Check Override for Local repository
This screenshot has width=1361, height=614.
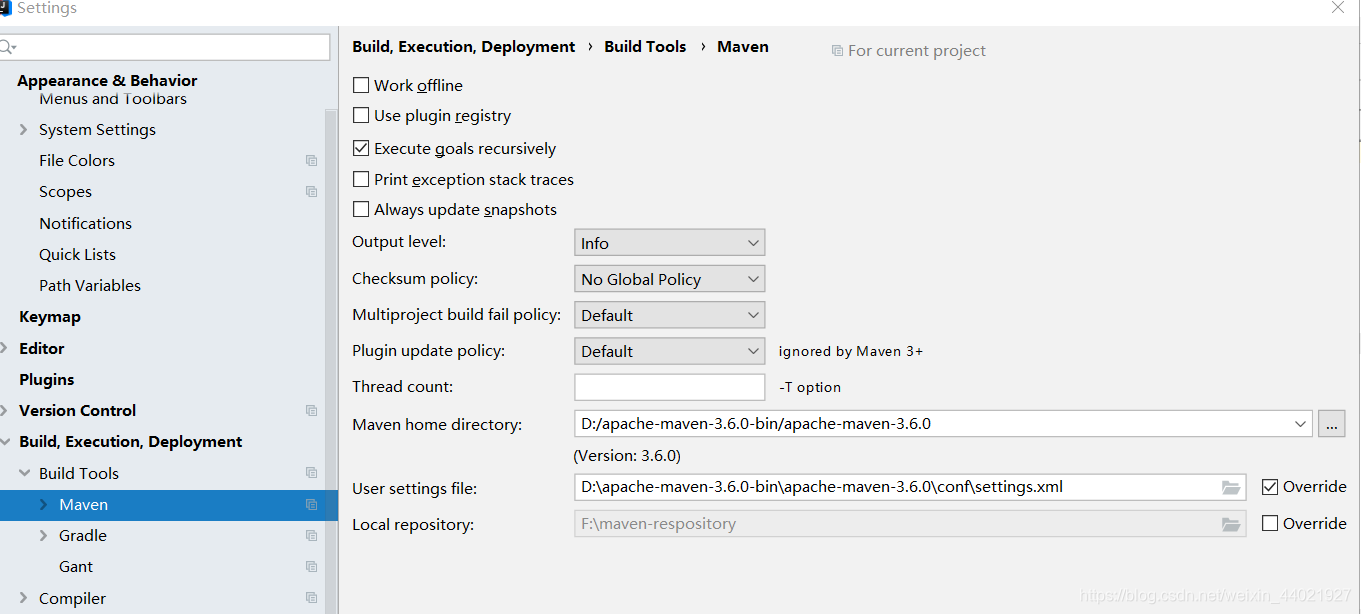(x=1270, y=523)
